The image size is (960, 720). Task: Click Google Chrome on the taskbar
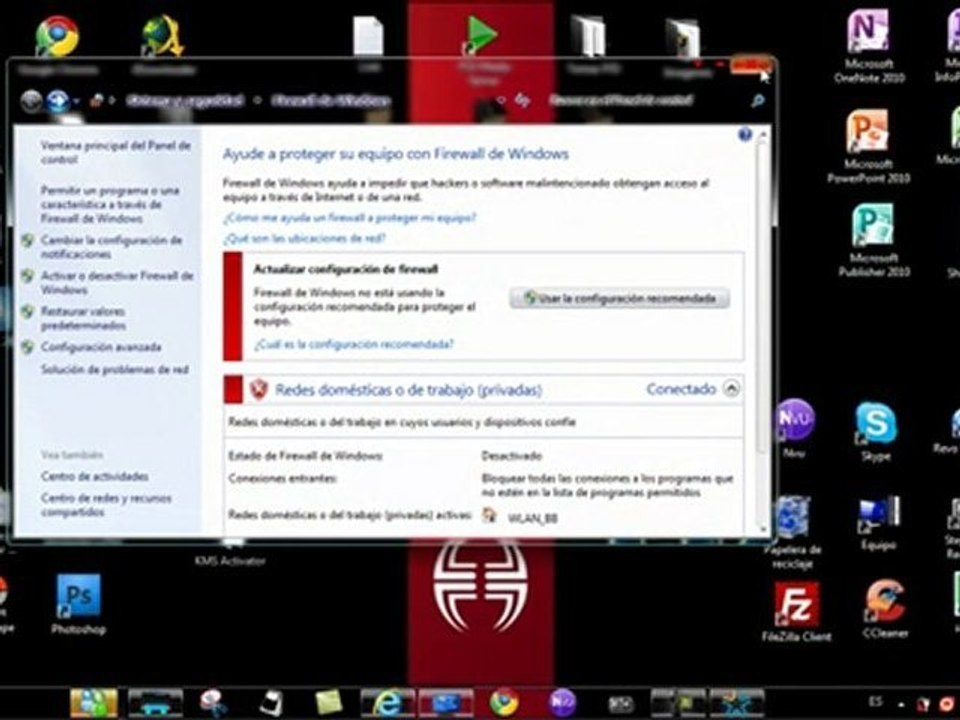[x=504, y=702]
